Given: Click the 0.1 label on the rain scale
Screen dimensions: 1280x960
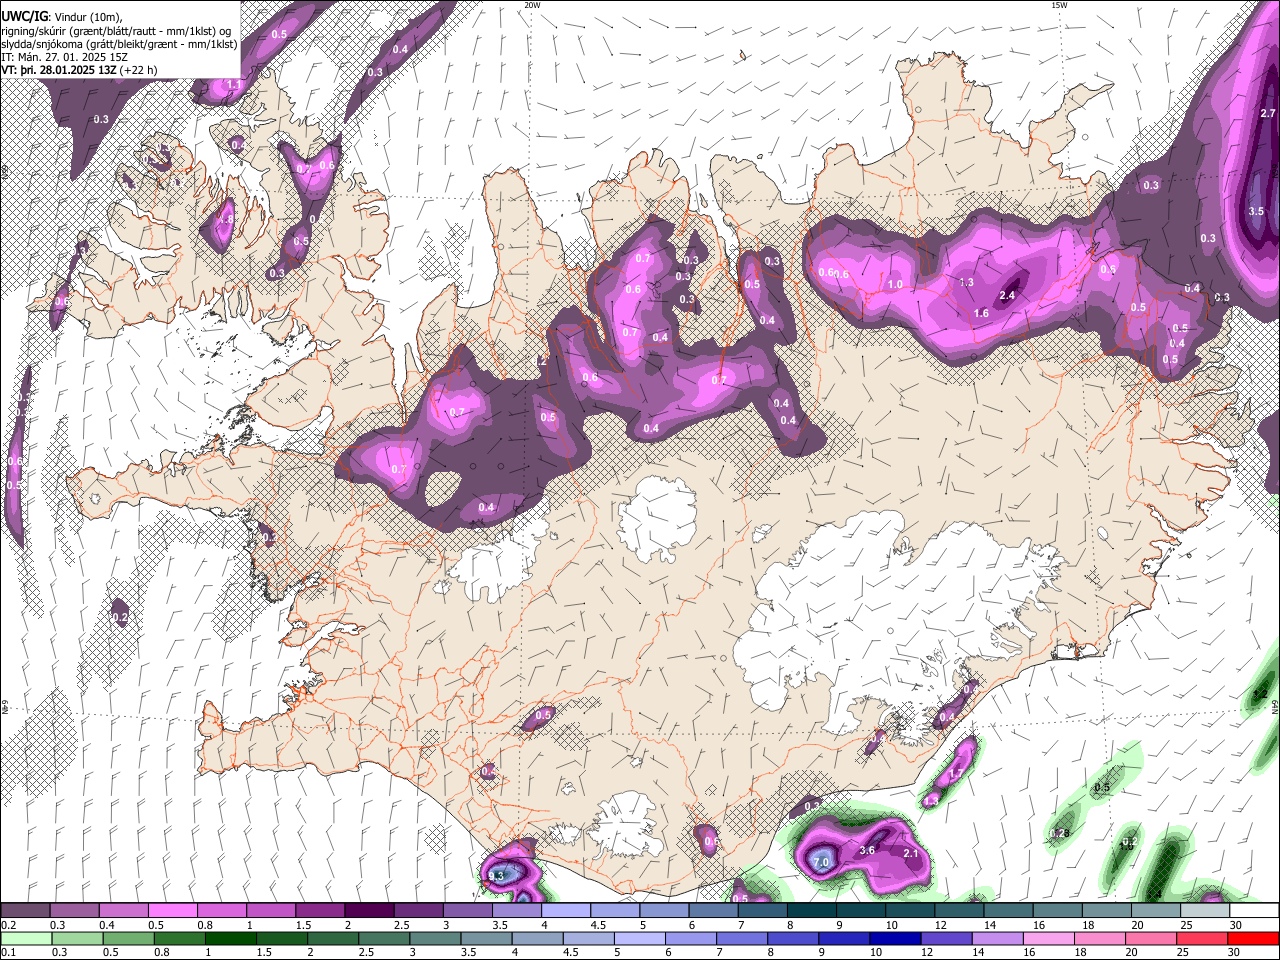Looking at the screenshot, I should click(x=8, y=953).
